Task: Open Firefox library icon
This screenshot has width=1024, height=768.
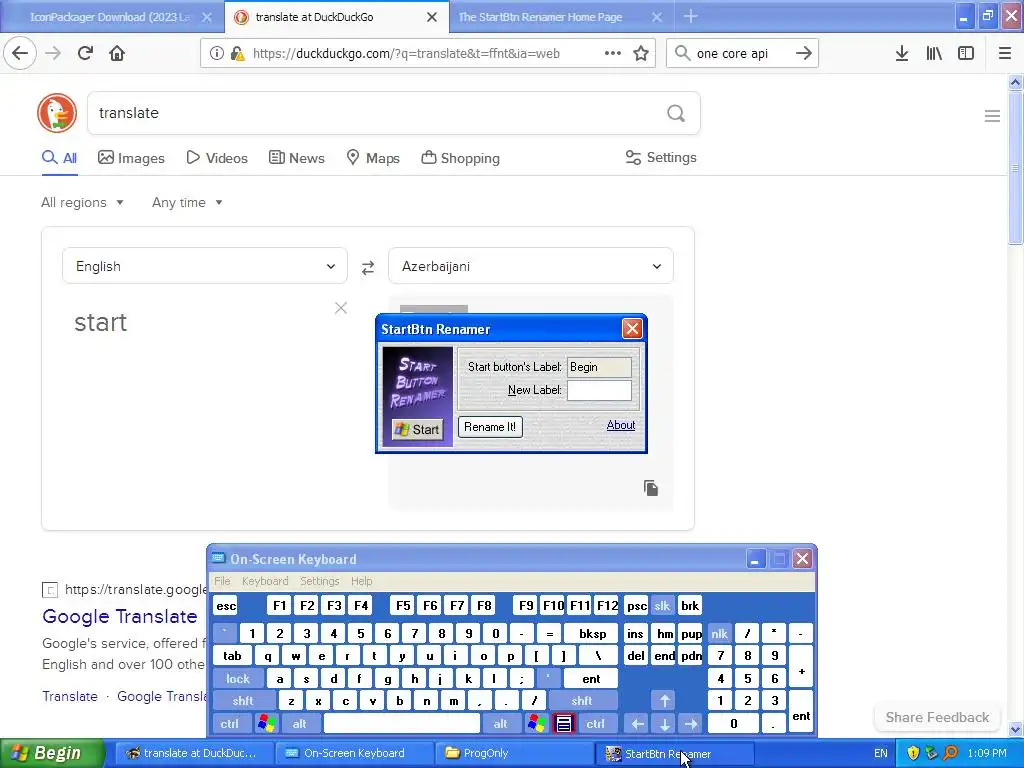Action: [934, 54]
